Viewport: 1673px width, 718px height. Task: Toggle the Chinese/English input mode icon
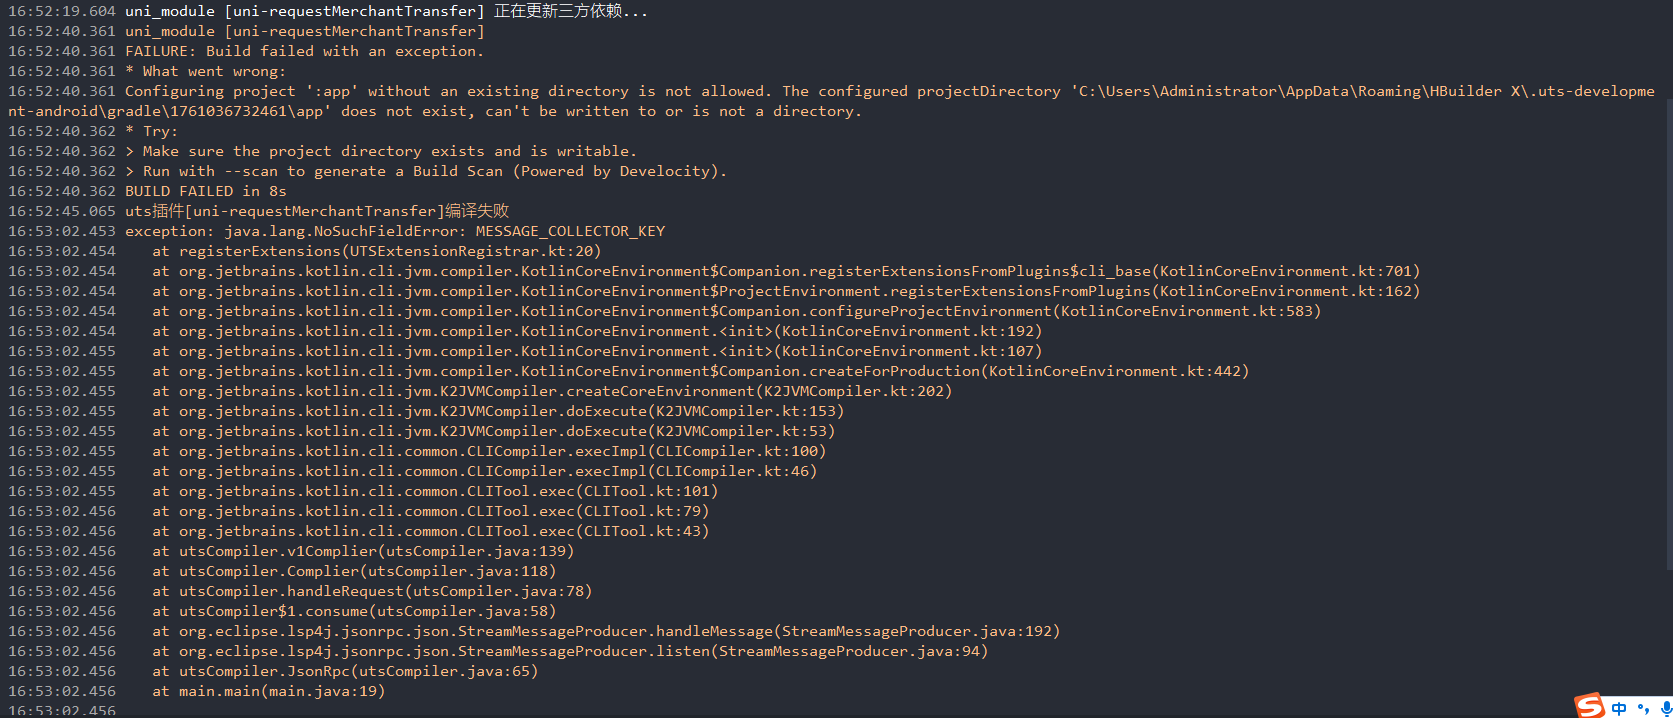click(1619, 708)
